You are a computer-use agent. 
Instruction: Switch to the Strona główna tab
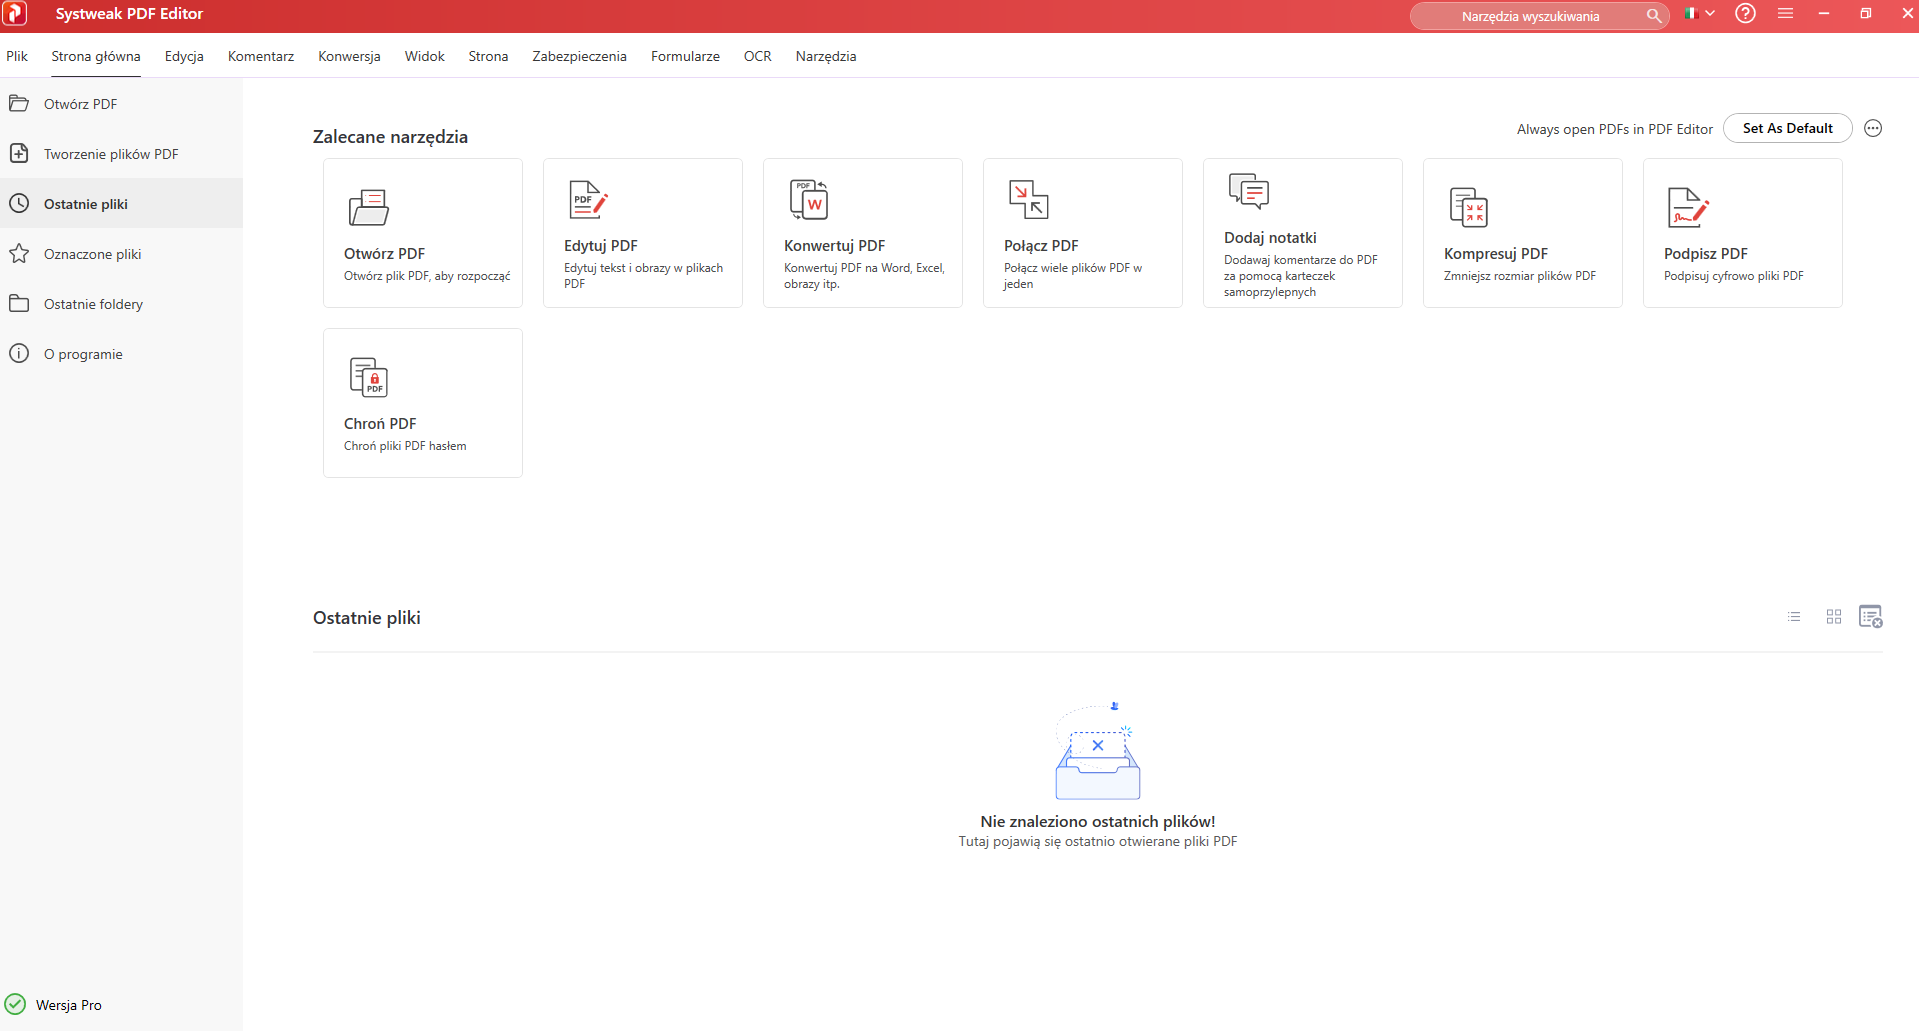point(96,56)
